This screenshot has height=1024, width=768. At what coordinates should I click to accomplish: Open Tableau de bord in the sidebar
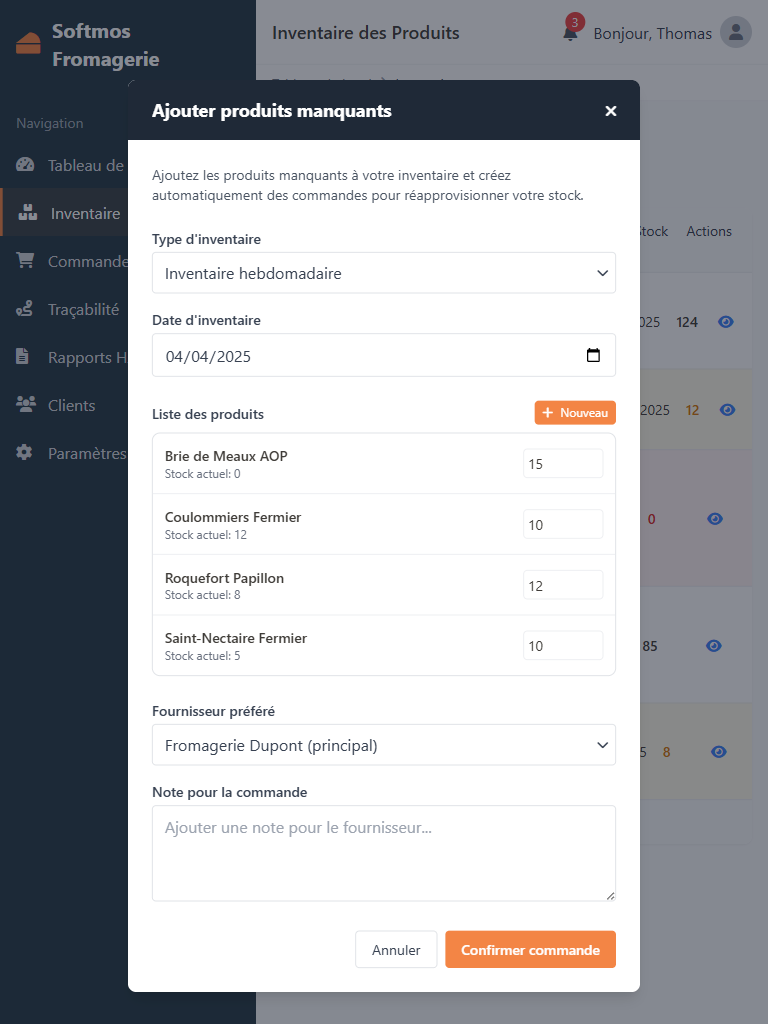tap(64, 165)
